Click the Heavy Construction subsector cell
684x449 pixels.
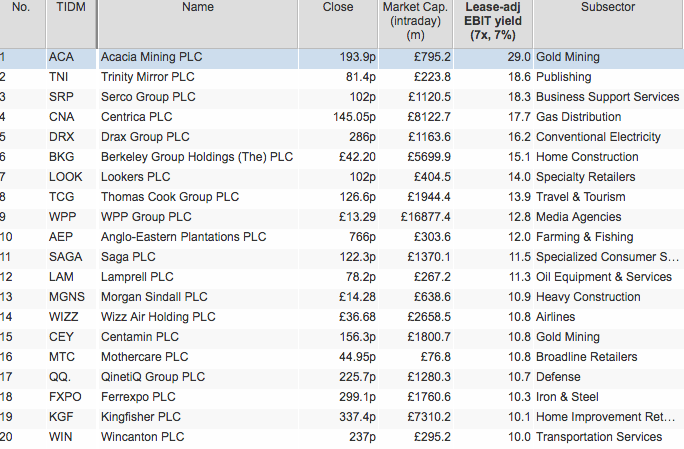click(x=588, y=298)
